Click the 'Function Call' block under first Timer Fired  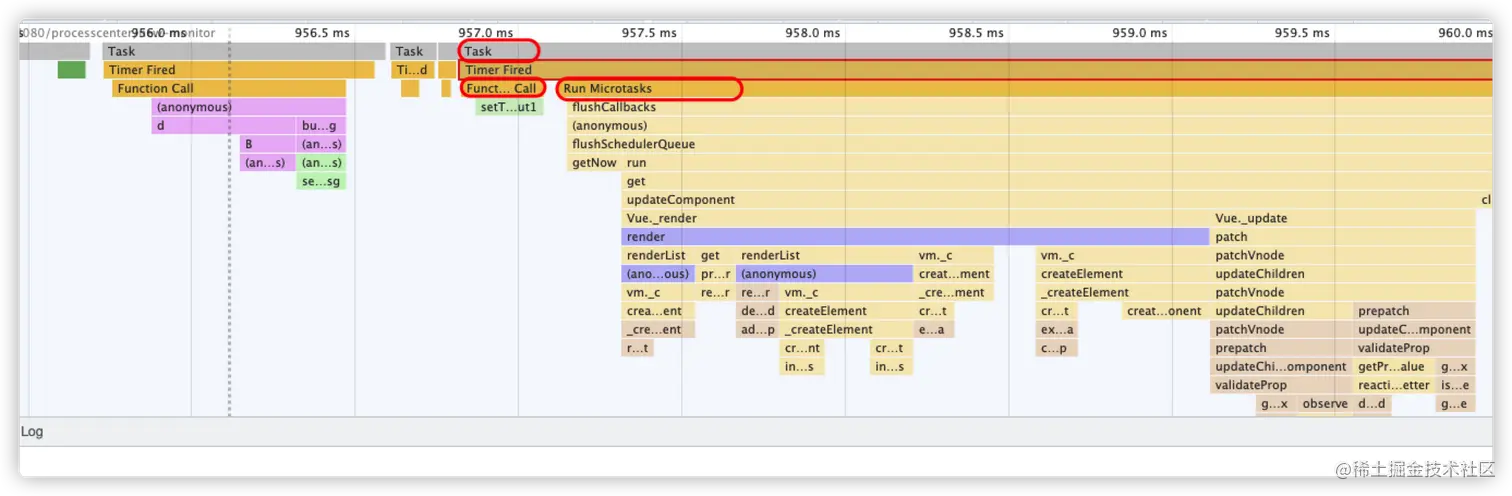[x=229, y=89]
